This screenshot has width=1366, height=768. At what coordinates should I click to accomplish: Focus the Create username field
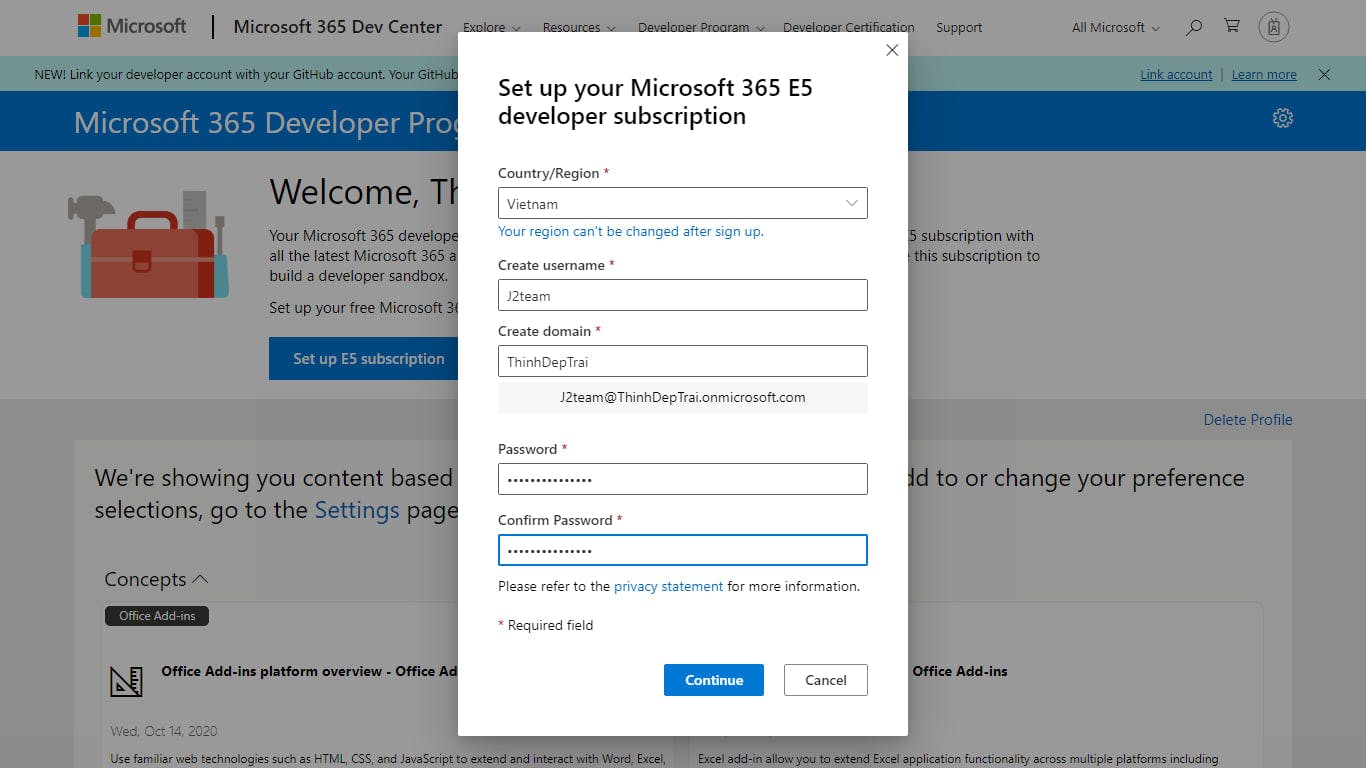[683, 295]
